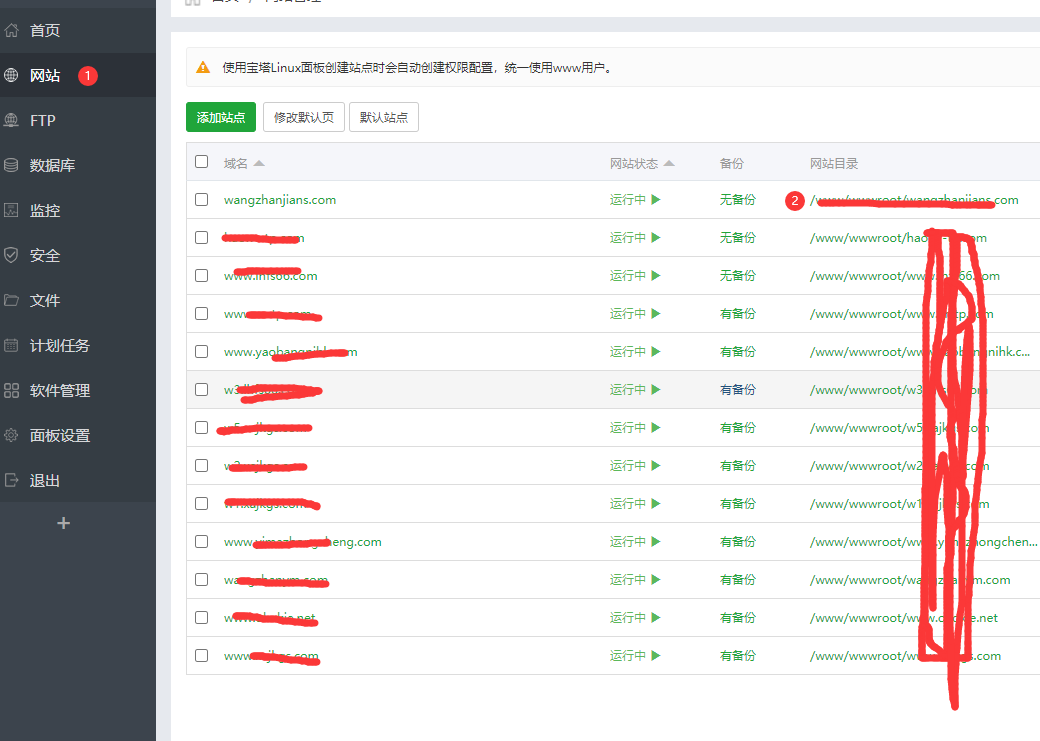Screen dimensions: 1040x741
Task: Open the 安全 security settings
Action: [44, 255]
